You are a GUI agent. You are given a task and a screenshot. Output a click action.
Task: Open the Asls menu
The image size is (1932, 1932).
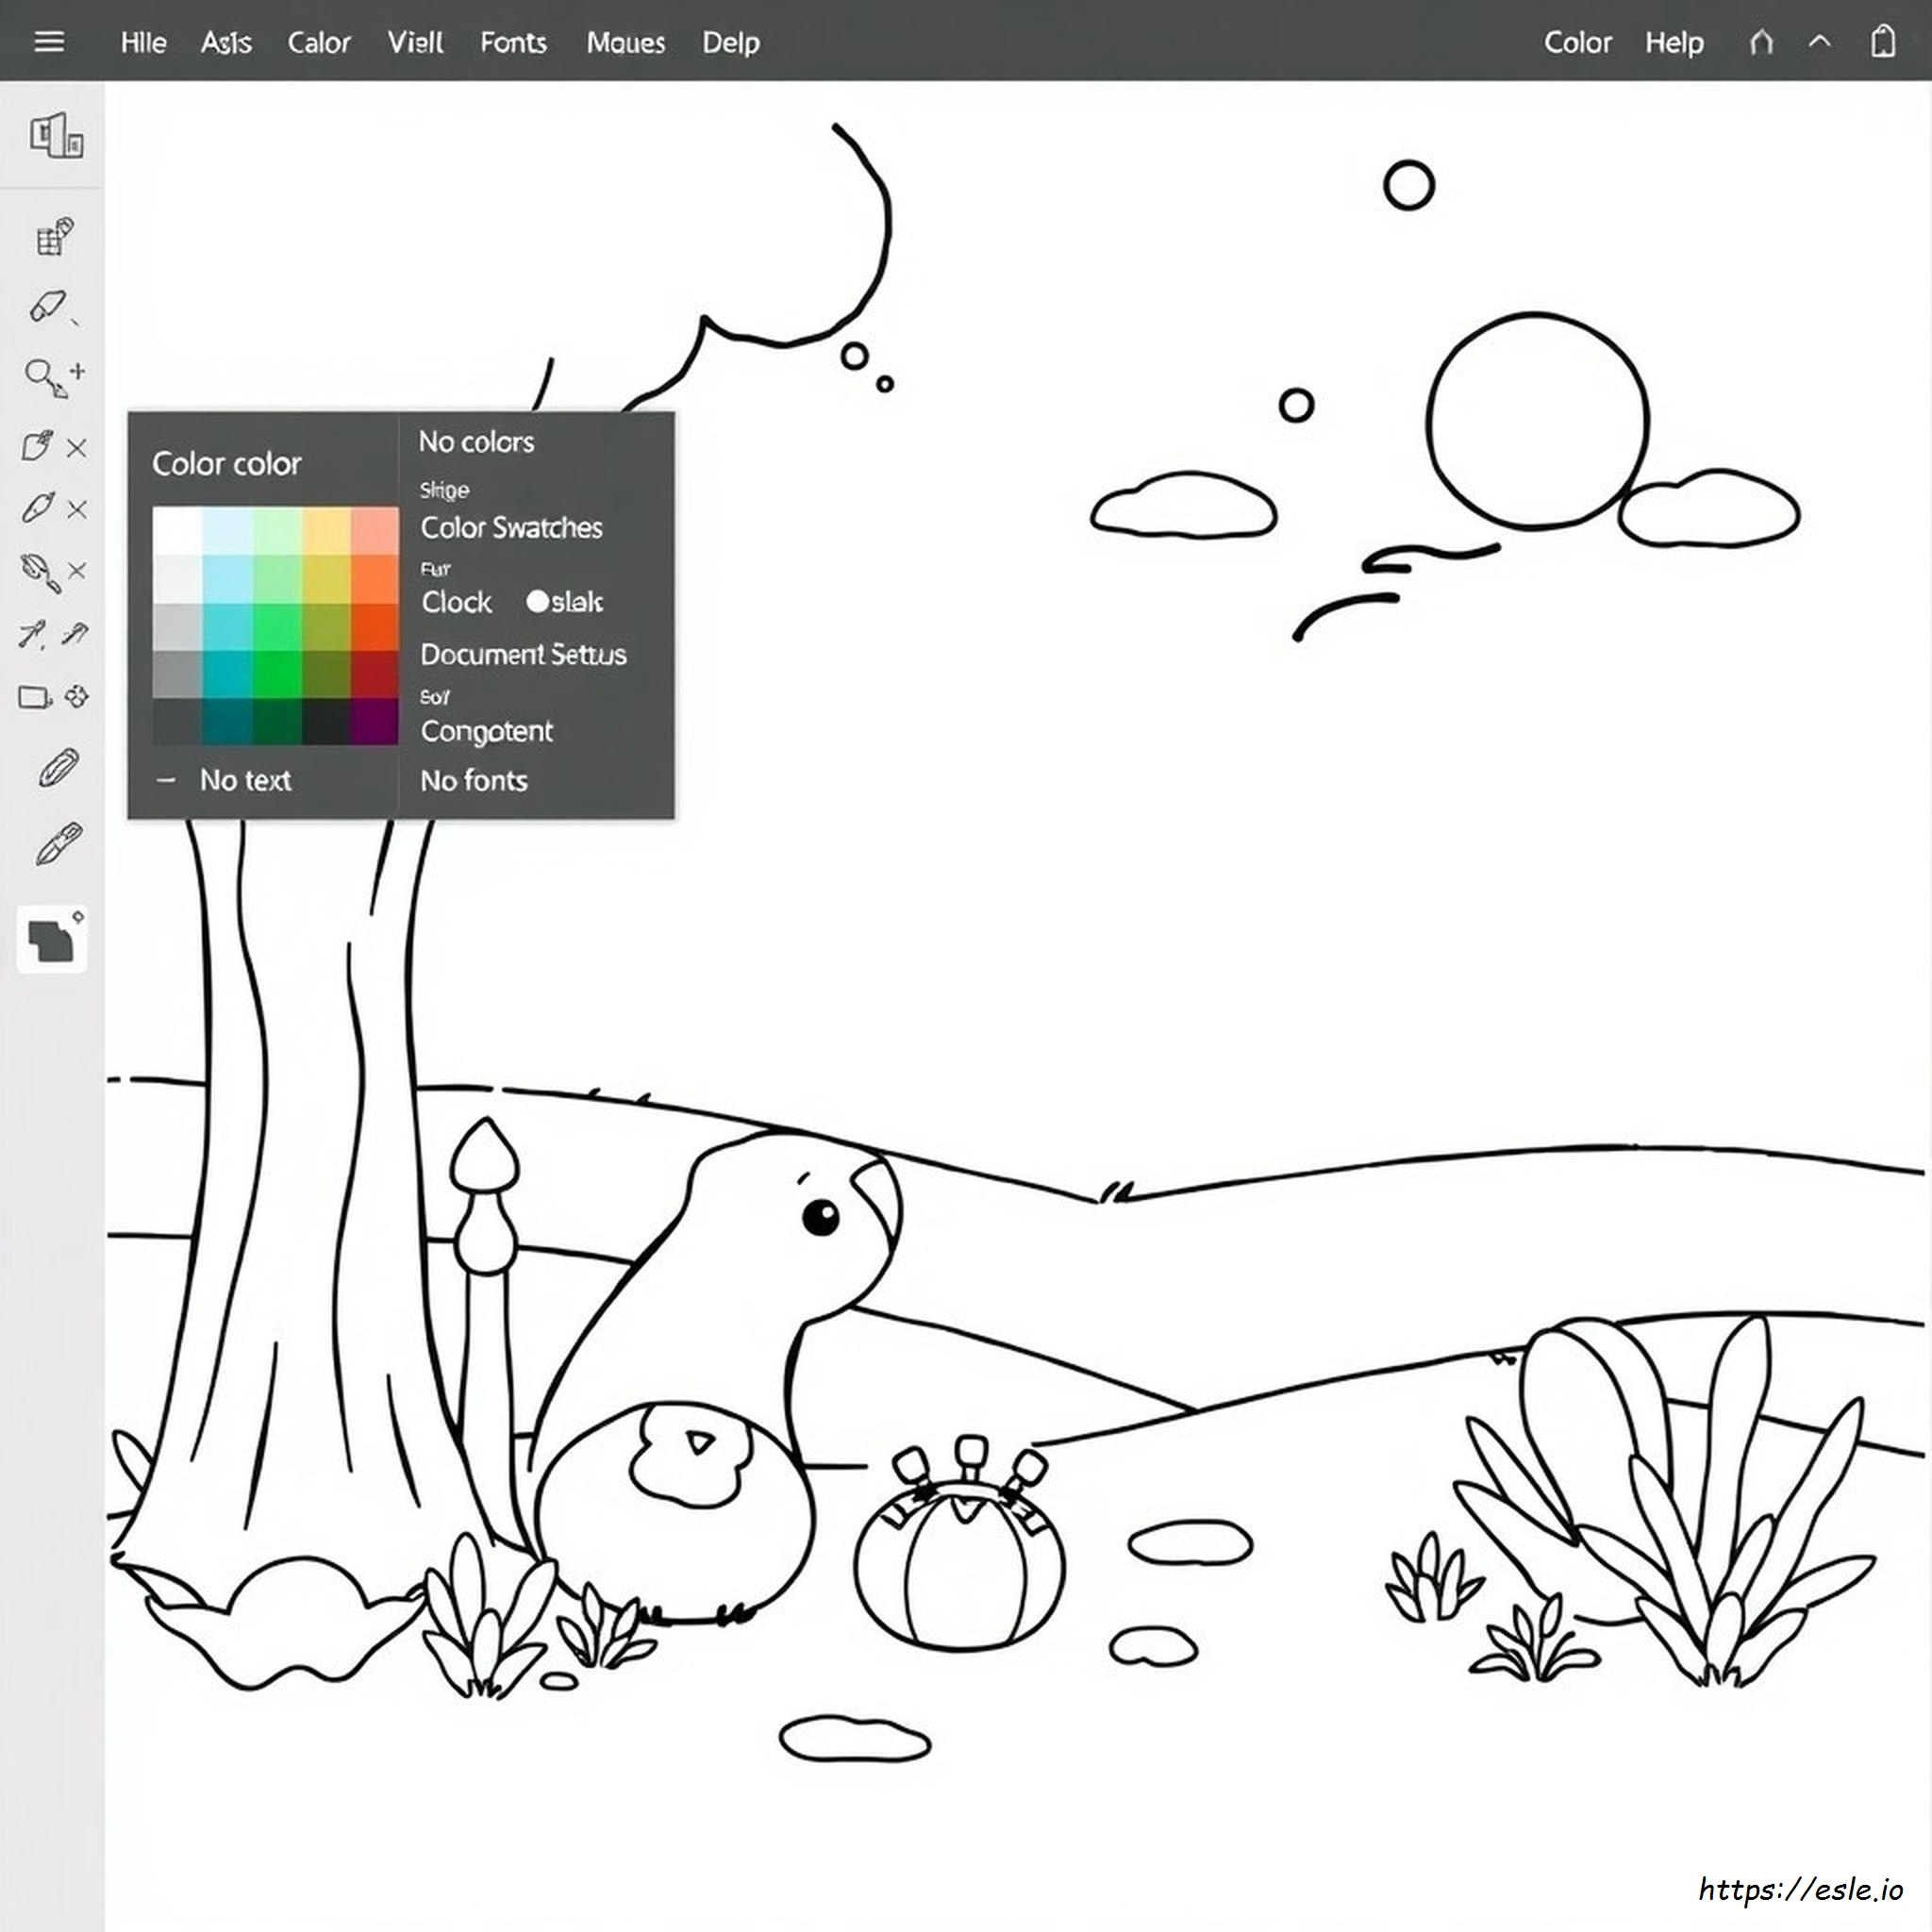coord(226,42)
